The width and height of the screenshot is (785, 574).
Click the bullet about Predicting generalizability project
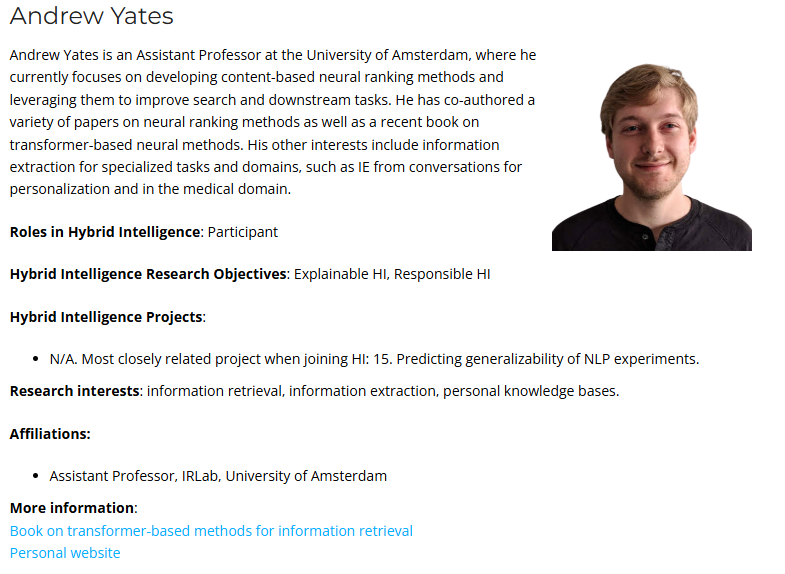click(x=374, y=359)
